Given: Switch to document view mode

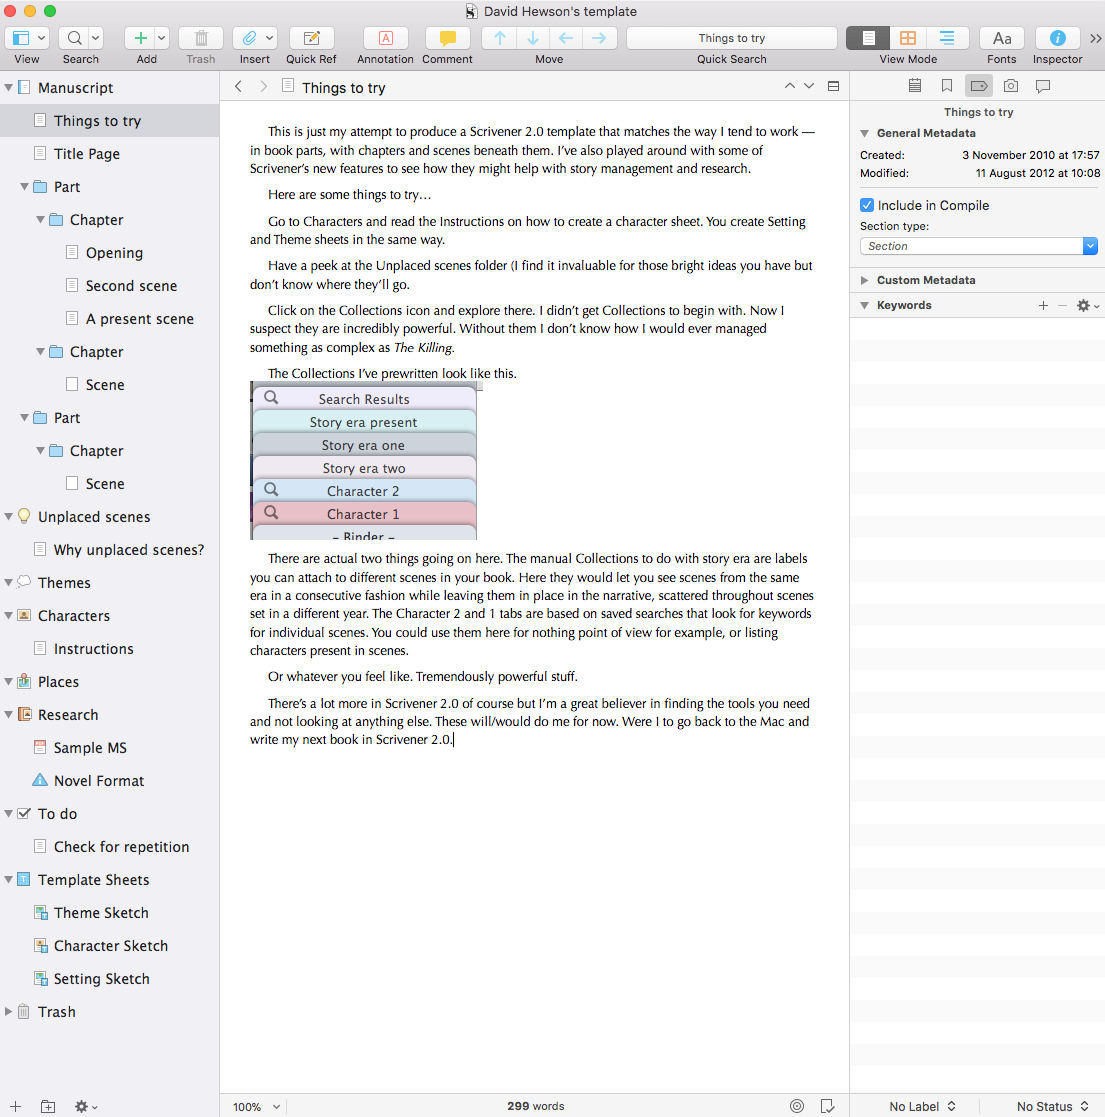Looking at the screenshot, I should tap(868, 38).
